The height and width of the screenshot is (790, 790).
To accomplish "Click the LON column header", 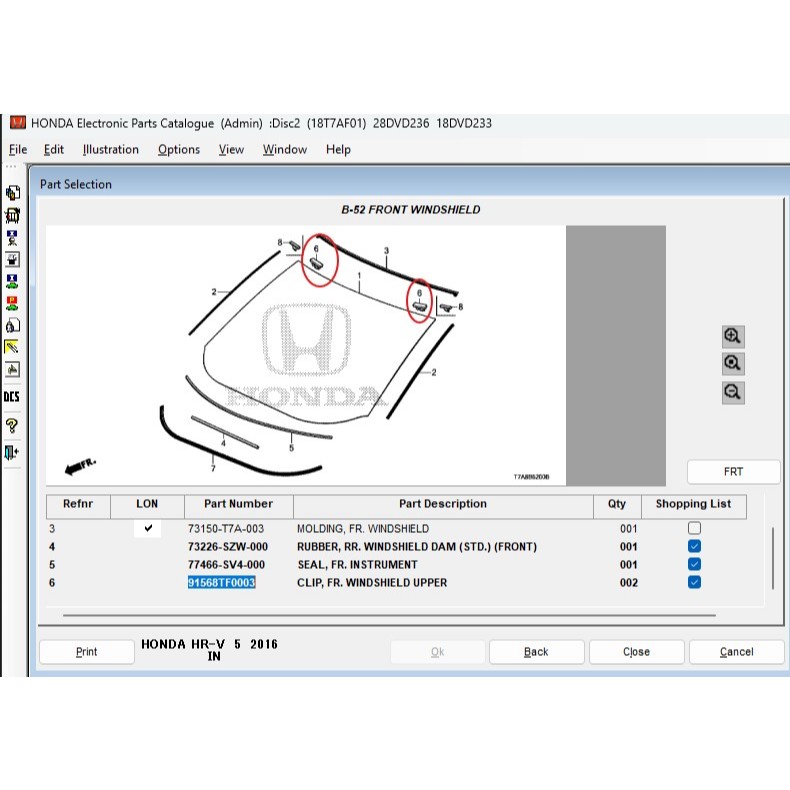I will click(147, 506).
